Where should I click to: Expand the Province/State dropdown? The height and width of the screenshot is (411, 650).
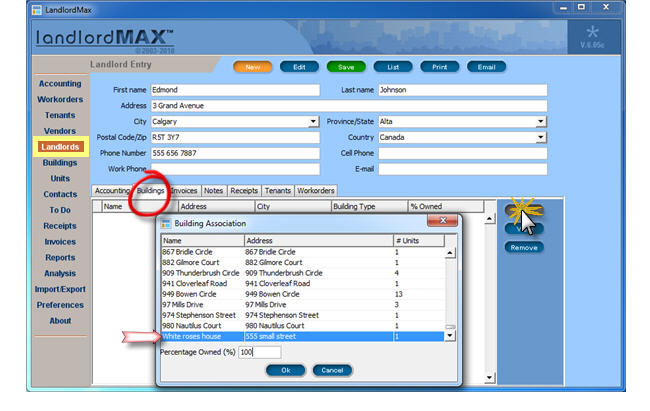point(541,122)
